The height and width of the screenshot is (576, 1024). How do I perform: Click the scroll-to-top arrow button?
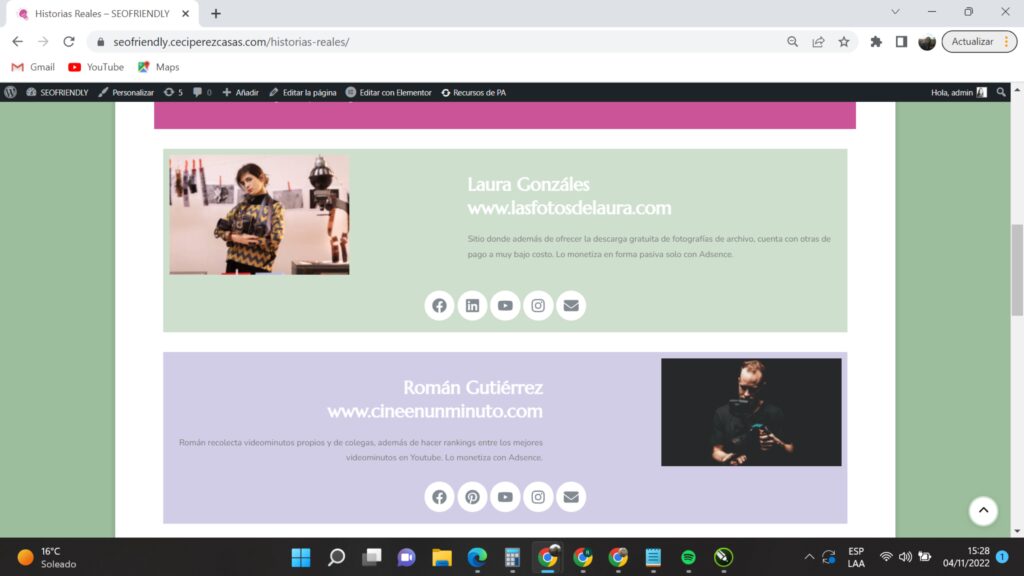(x=983, y=511)
